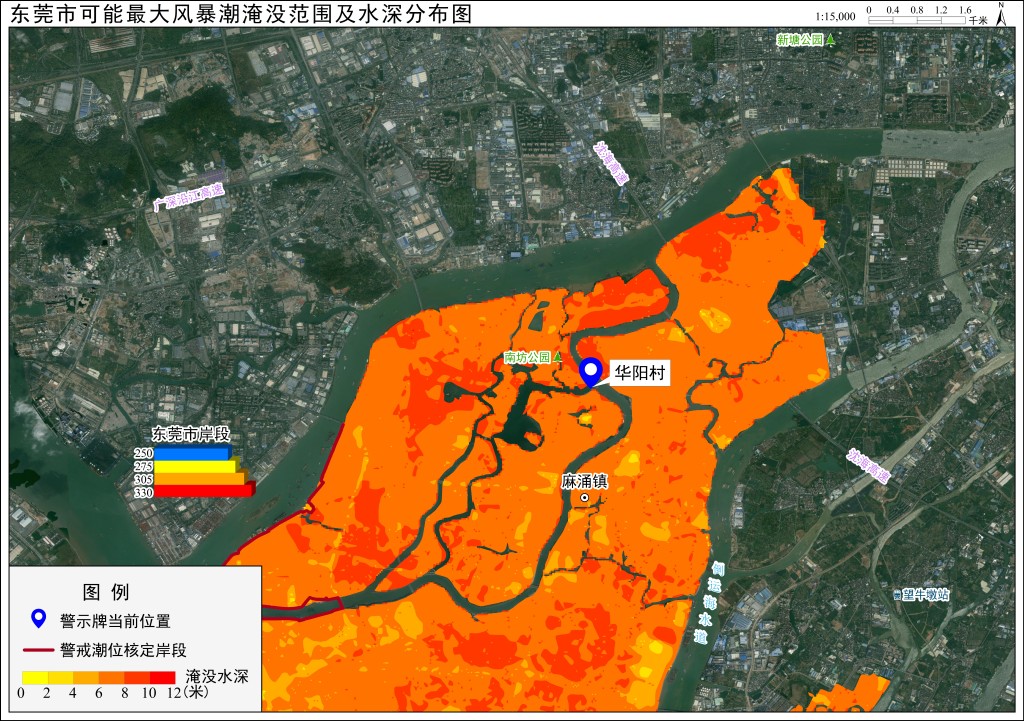Click the north arrow compass icon

1002,14
